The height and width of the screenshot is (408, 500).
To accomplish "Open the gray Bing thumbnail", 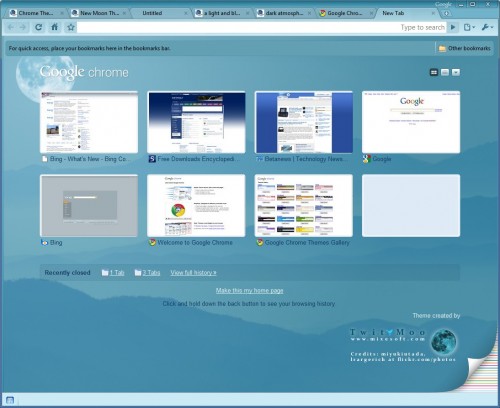I will click(89, 206).
